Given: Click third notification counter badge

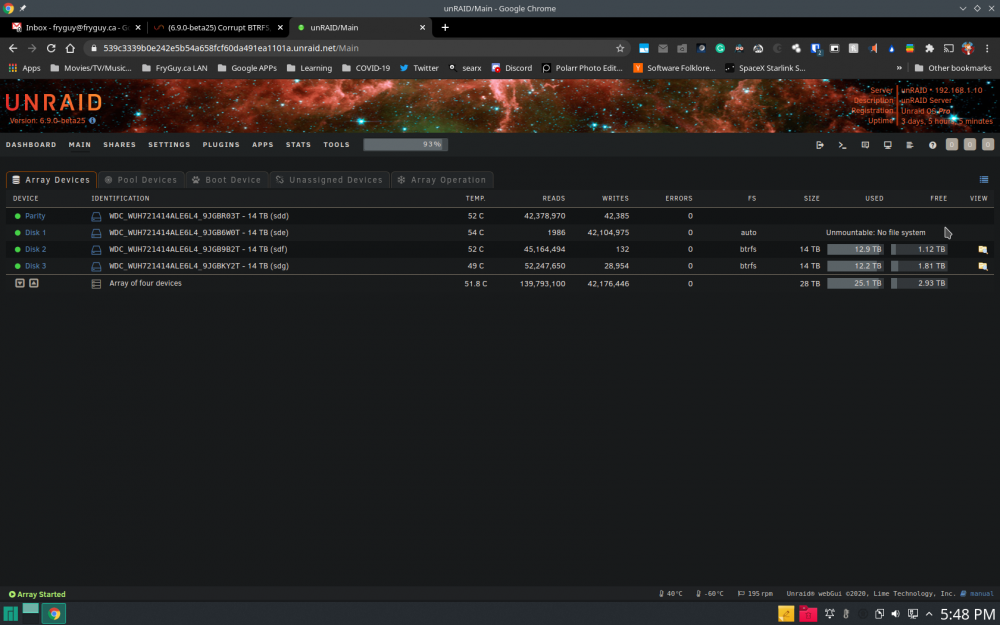Looking at the screenshot, I should pos(988,145).
